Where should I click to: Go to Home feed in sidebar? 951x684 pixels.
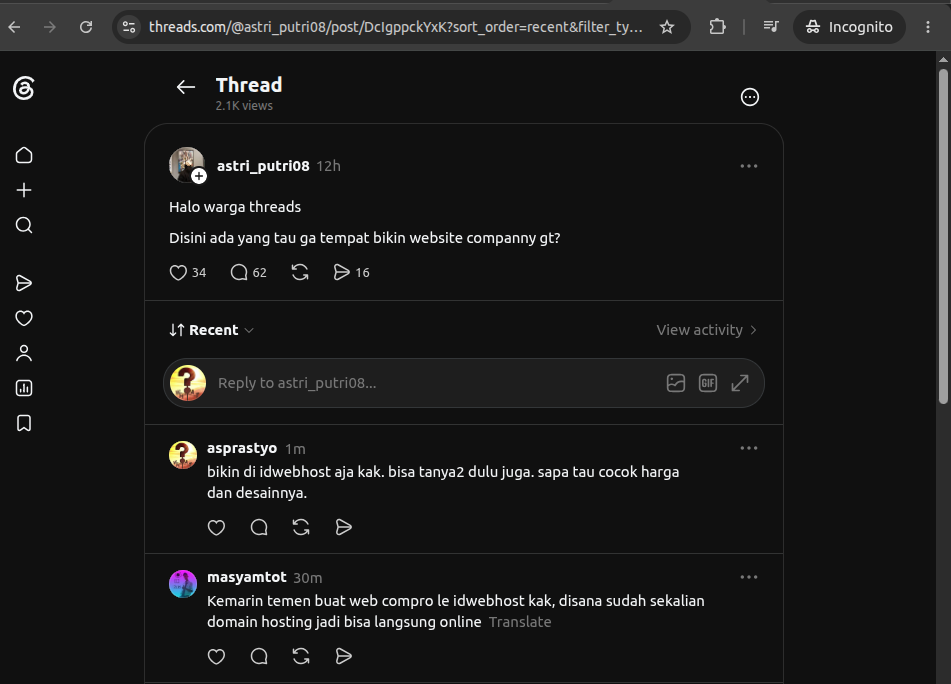tap(24, 155)
